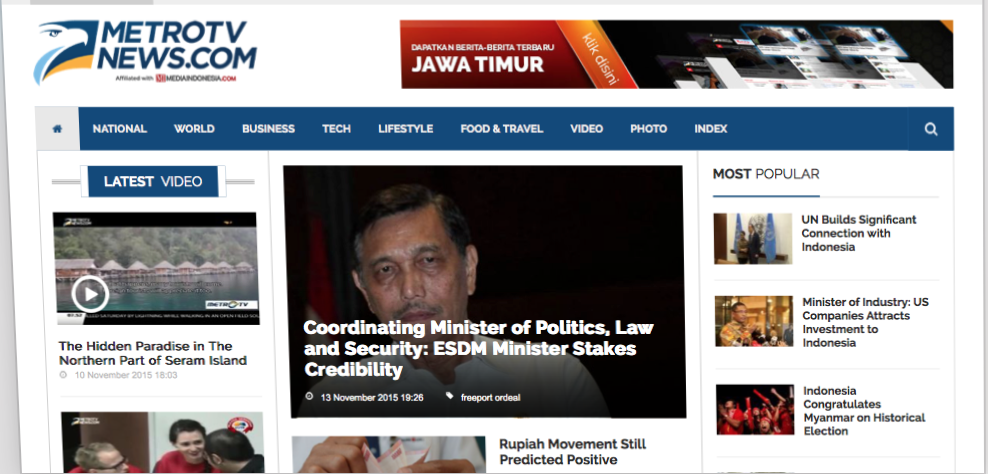Click the Rupiah banknotes article thumbnail
Viewport: 988px width, 474px height.
coord(388,454)
